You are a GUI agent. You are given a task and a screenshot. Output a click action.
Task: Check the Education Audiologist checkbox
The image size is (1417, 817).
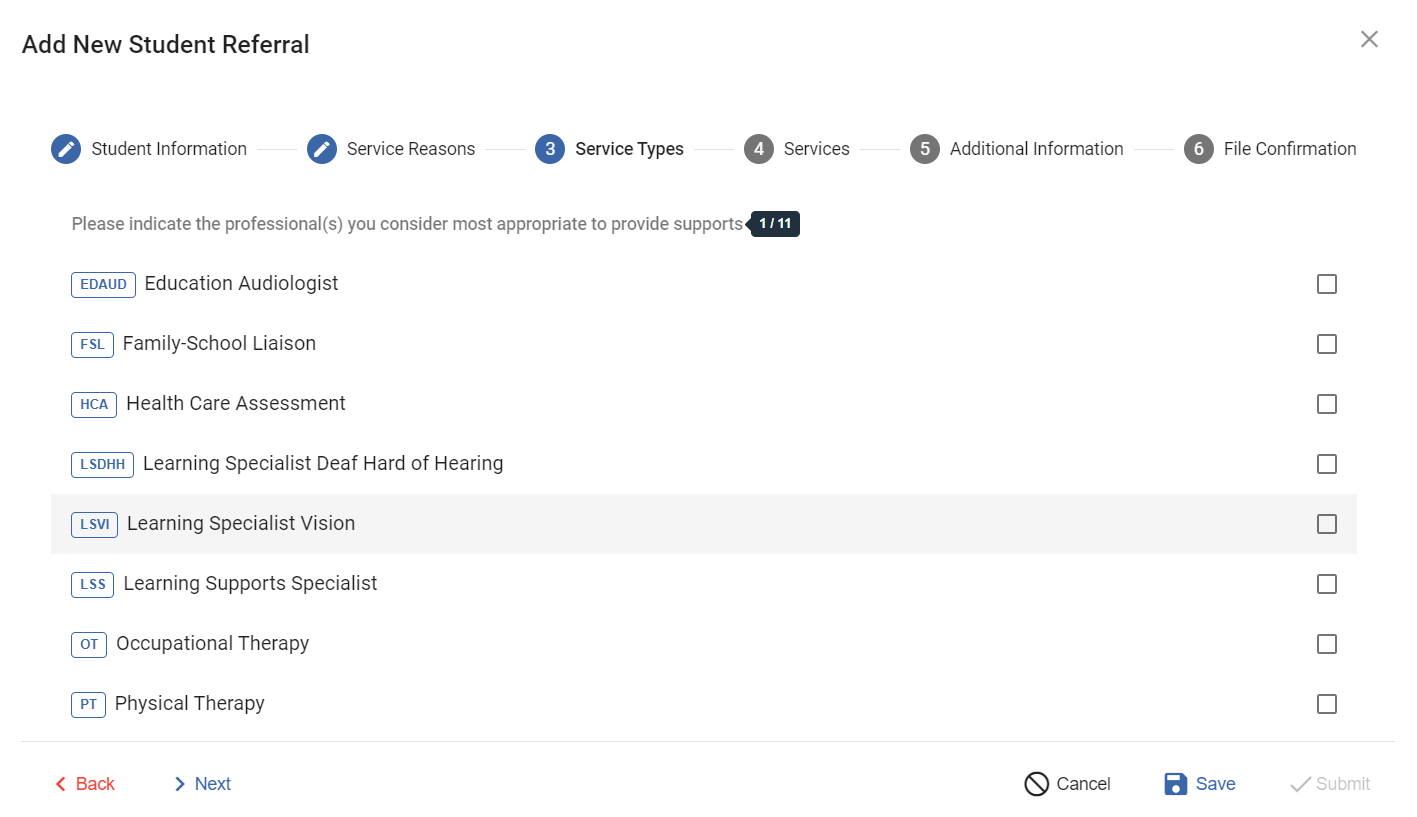(x=1327, y=284)
